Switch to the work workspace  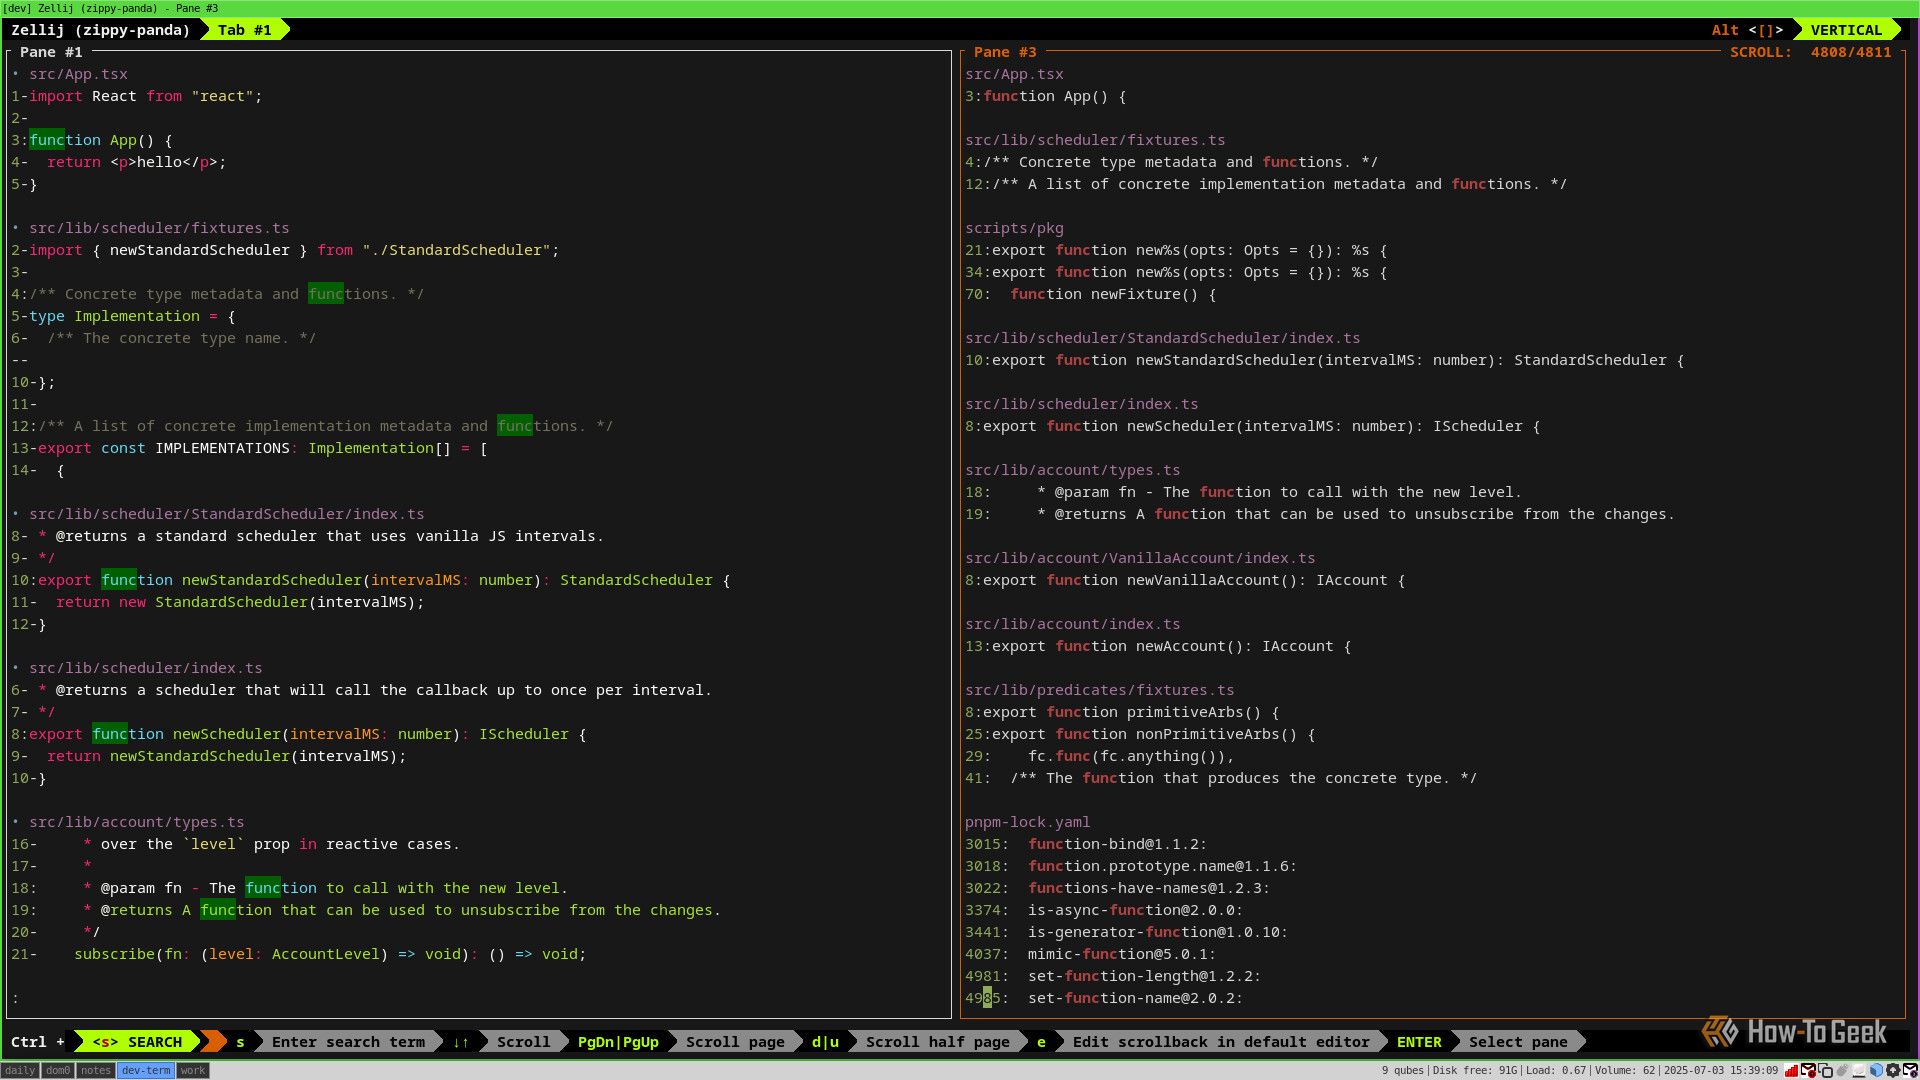coord(192,1070)
